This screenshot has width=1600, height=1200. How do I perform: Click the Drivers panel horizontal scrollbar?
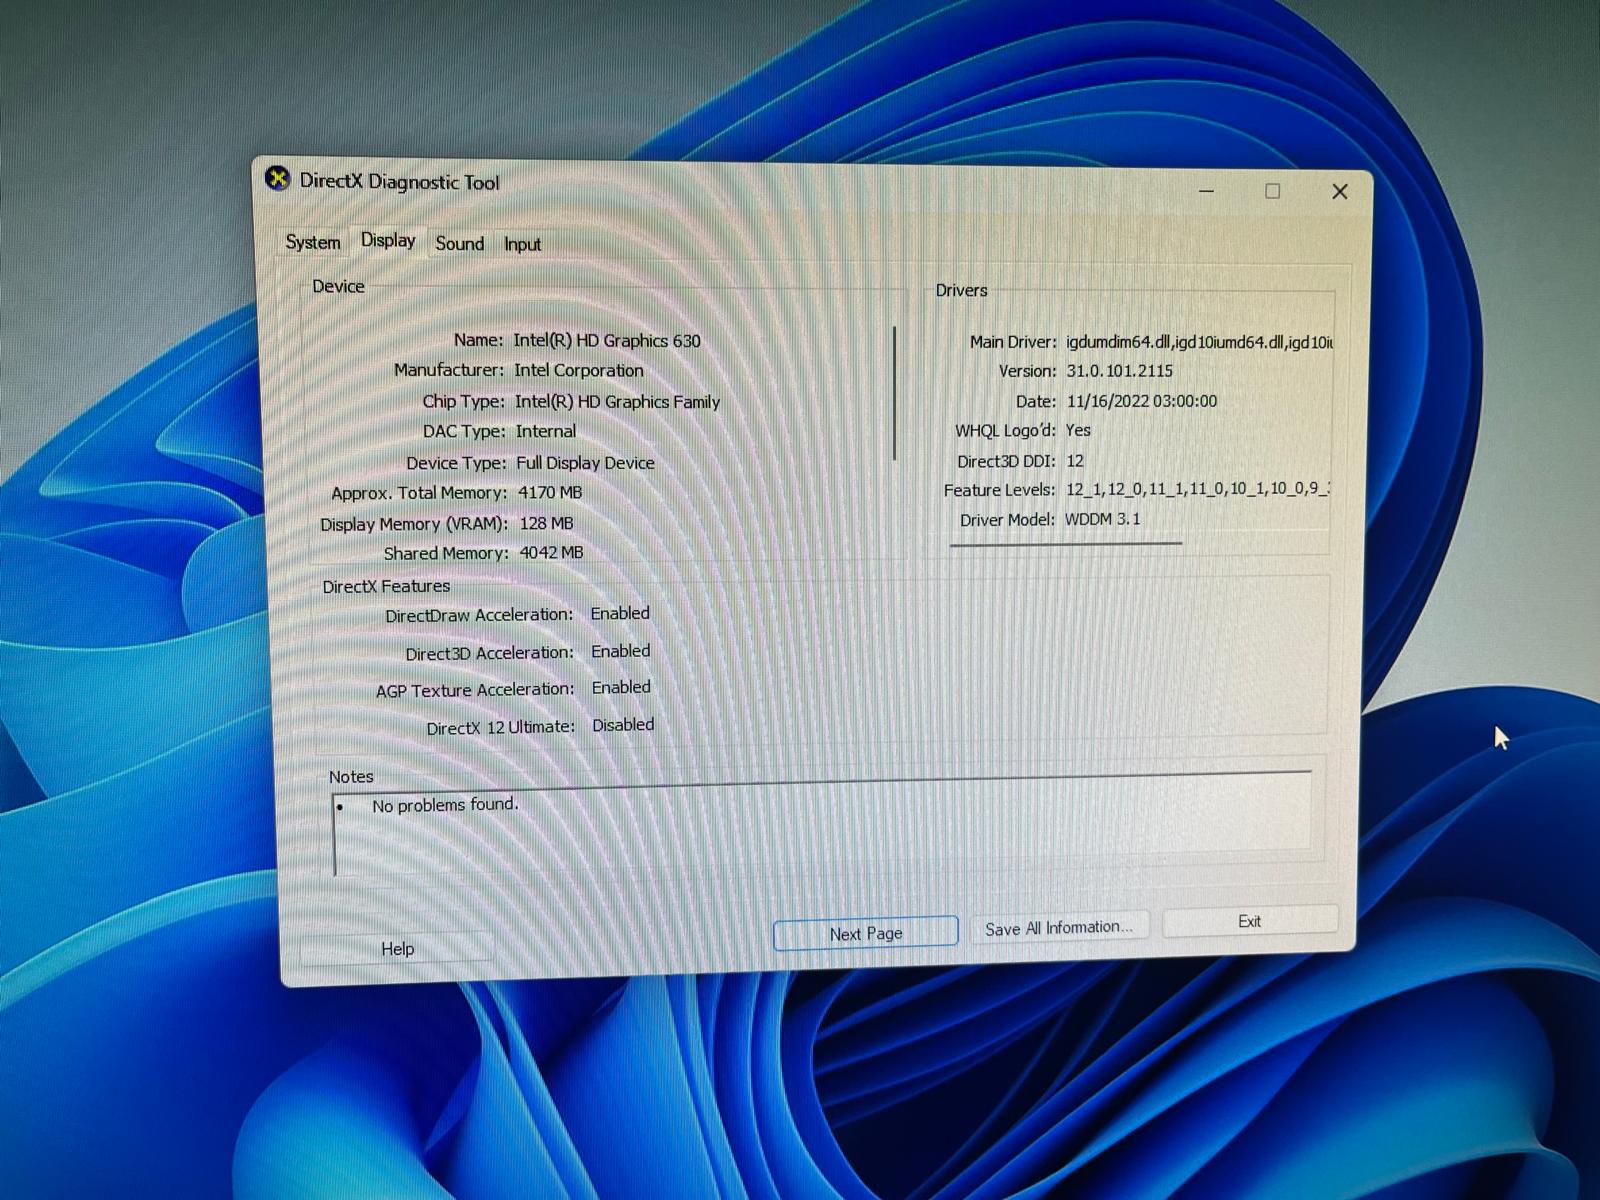1066,545
